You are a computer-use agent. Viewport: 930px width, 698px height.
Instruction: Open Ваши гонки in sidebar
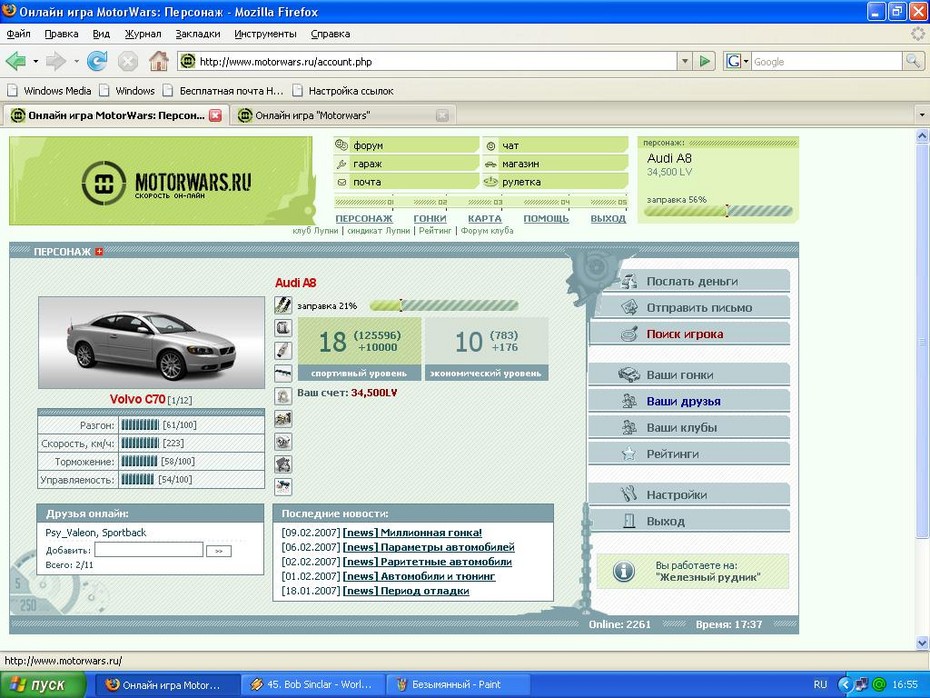click(689, 375)
